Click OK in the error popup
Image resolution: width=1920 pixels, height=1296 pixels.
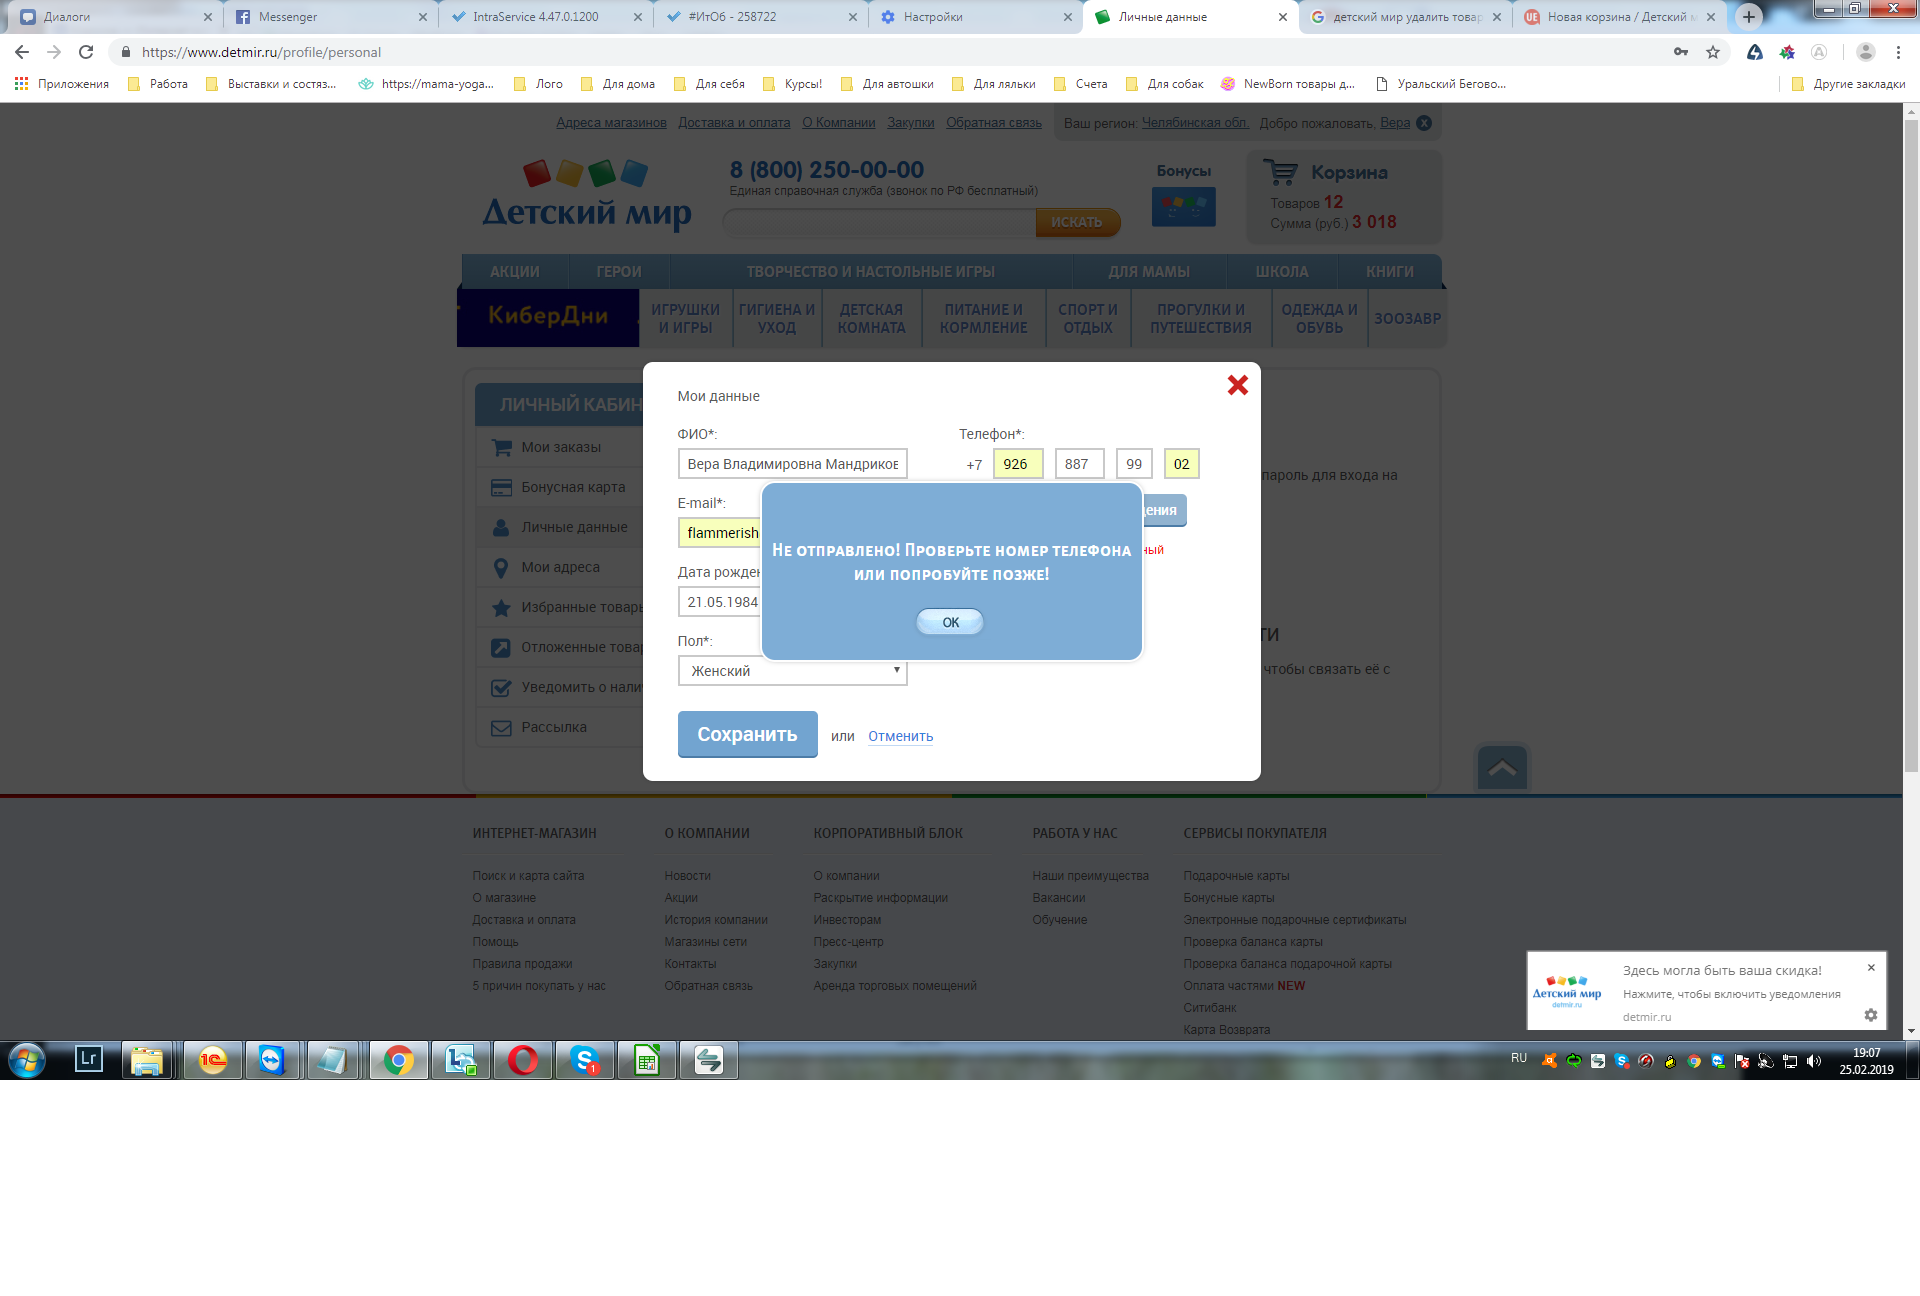coord(949,622)
